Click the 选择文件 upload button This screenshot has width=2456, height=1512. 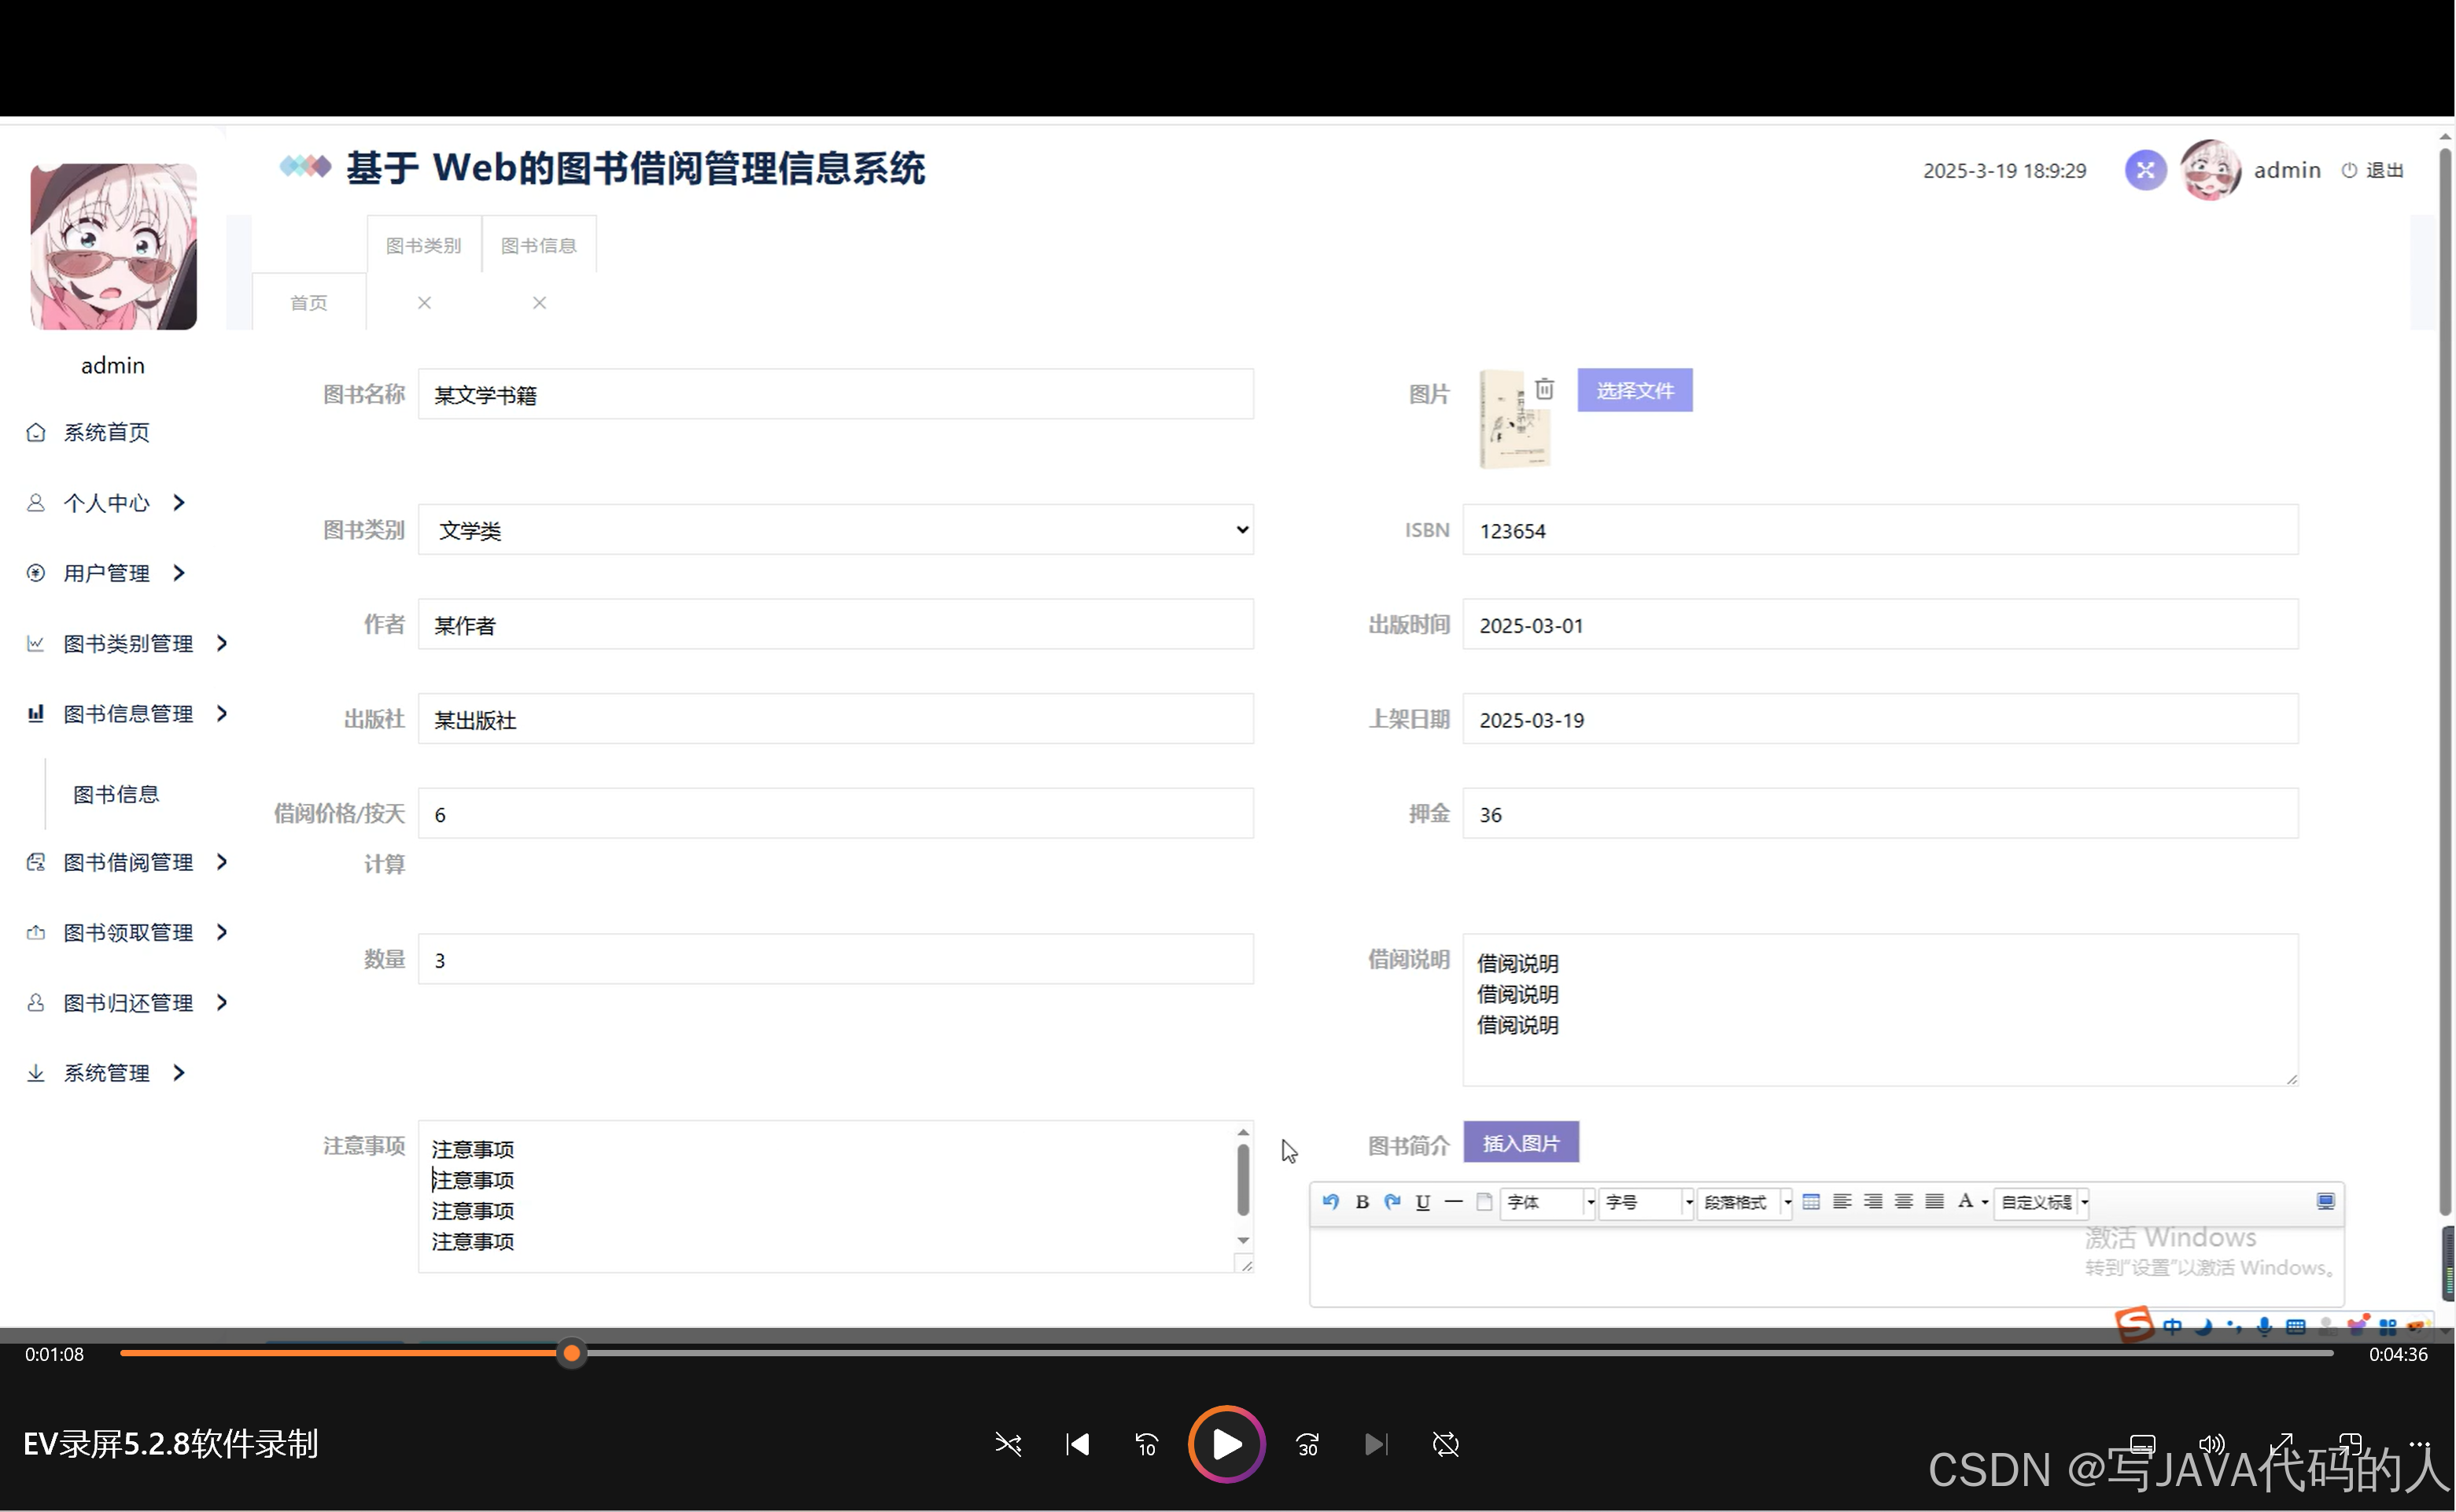[x=1634, y=390]
